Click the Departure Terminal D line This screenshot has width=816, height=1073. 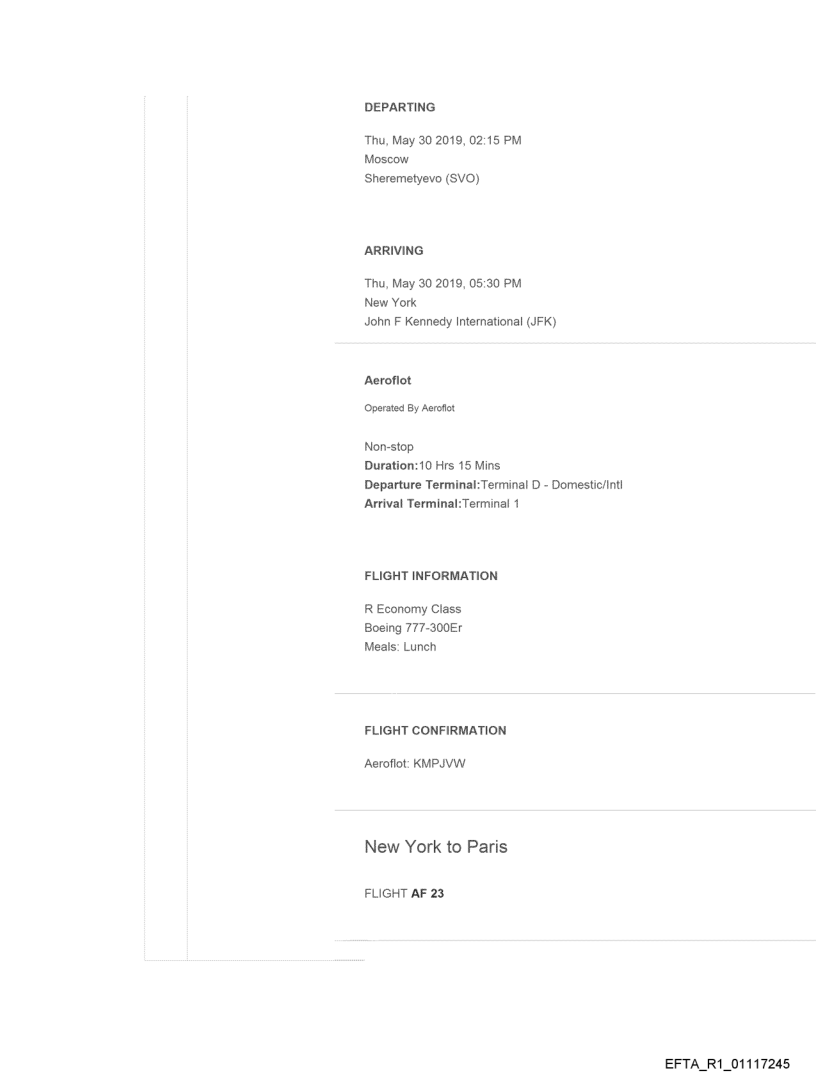click(x=494, y=485)
